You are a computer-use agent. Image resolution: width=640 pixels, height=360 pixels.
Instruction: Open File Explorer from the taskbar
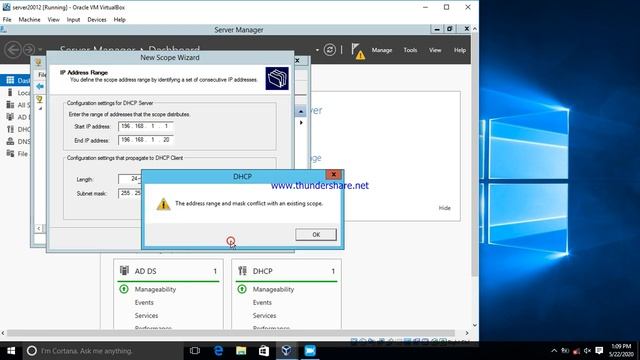click(x=241, y=351)
